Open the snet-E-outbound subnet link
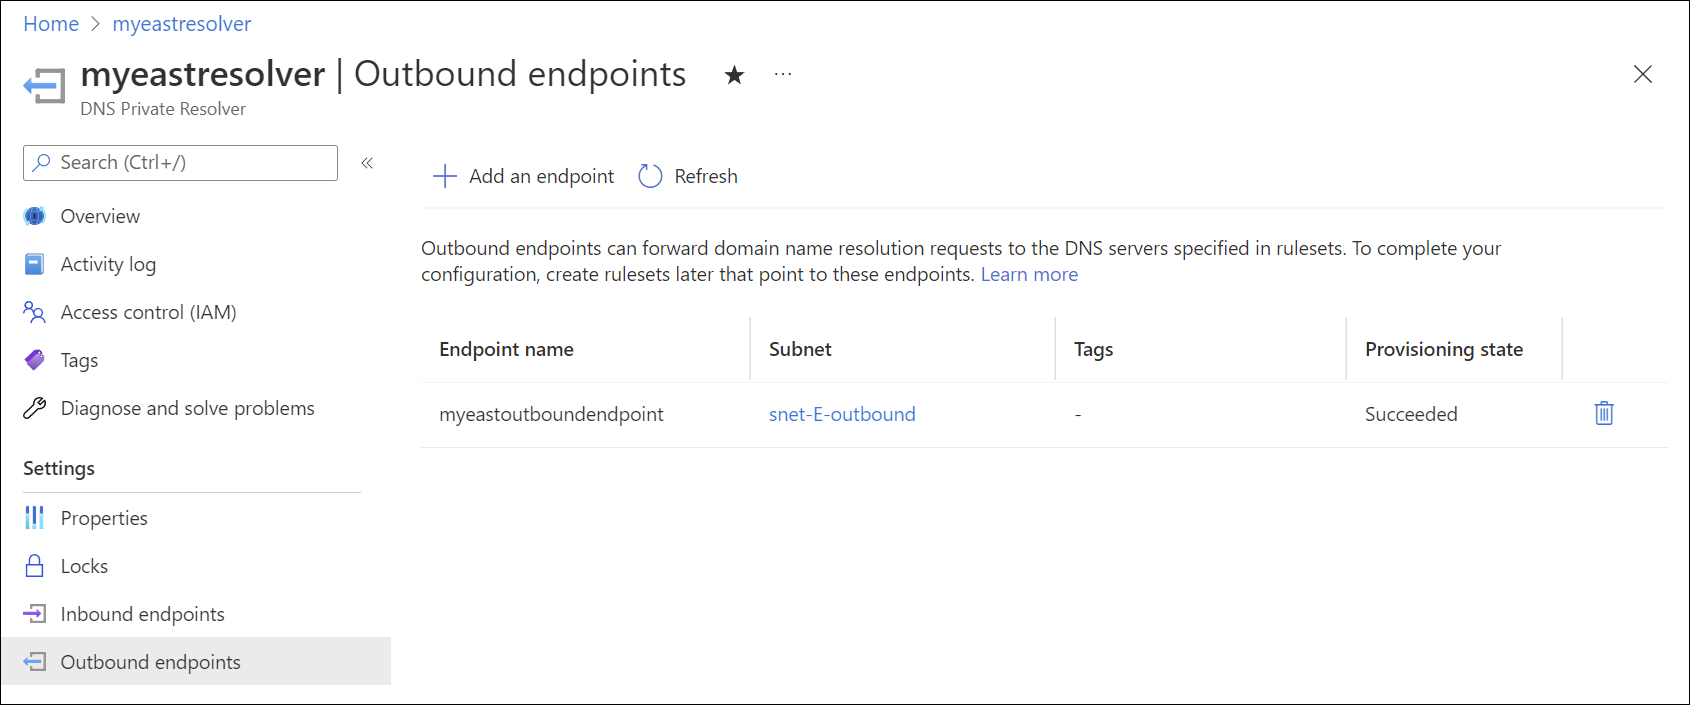 point(842,414)
